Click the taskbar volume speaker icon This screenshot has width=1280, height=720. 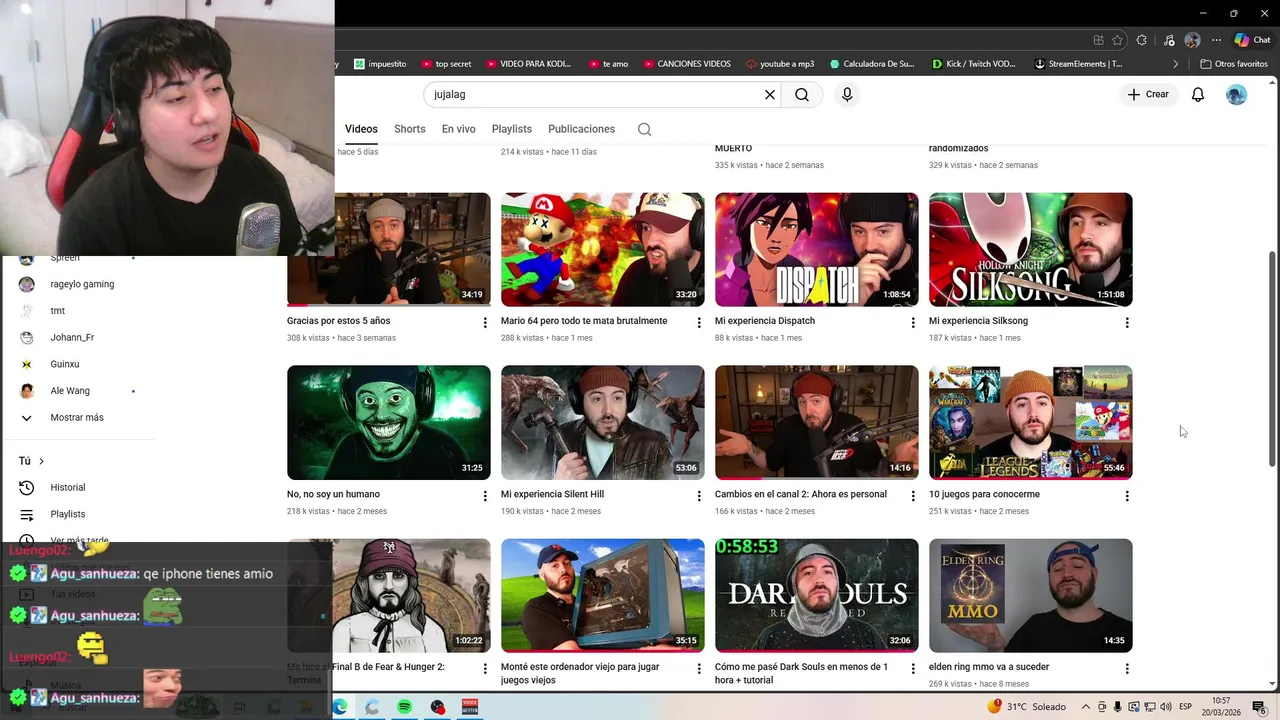coord(1166,707)
